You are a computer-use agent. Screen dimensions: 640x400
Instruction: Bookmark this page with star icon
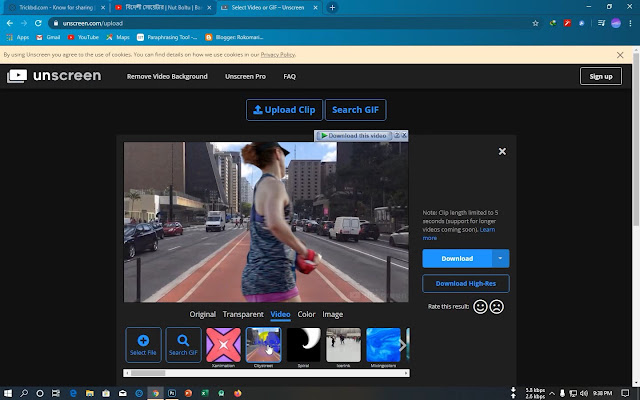coord(536,23)
